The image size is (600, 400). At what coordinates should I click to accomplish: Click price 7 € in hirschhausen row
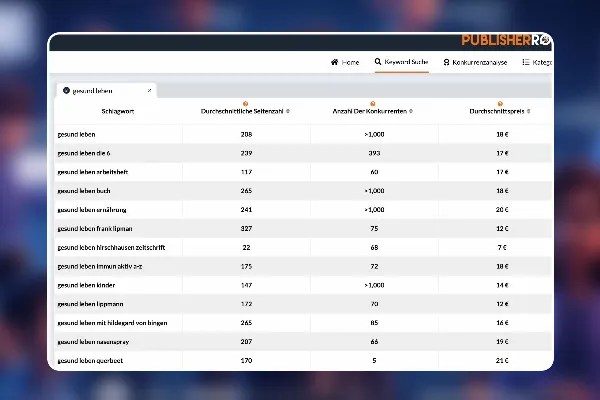pyautogui.click(x=502, y=247)
